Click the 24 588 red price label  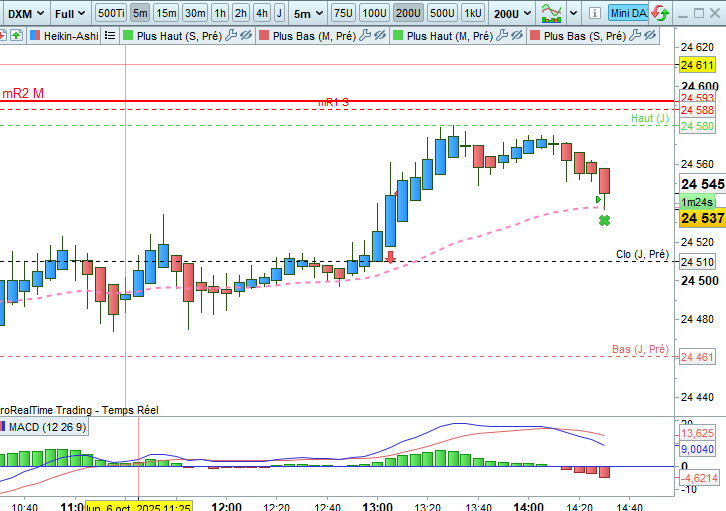pyautogui.click(x=697, y=110)
